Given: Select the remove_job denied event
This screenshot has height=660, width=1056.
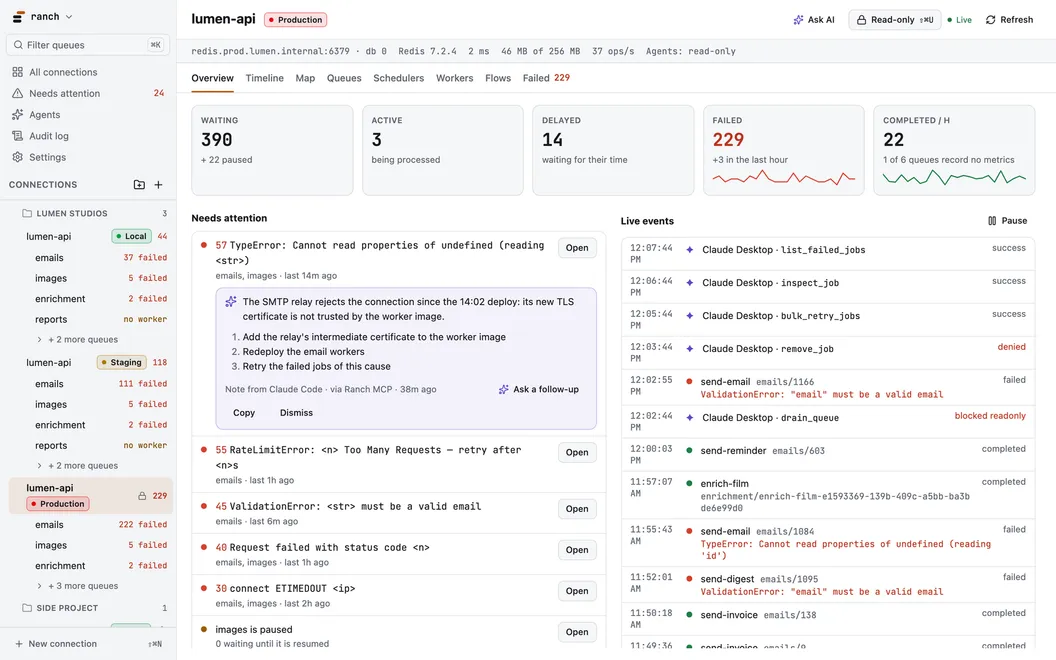Looking at the screenshot, I should tap(828, 353).
